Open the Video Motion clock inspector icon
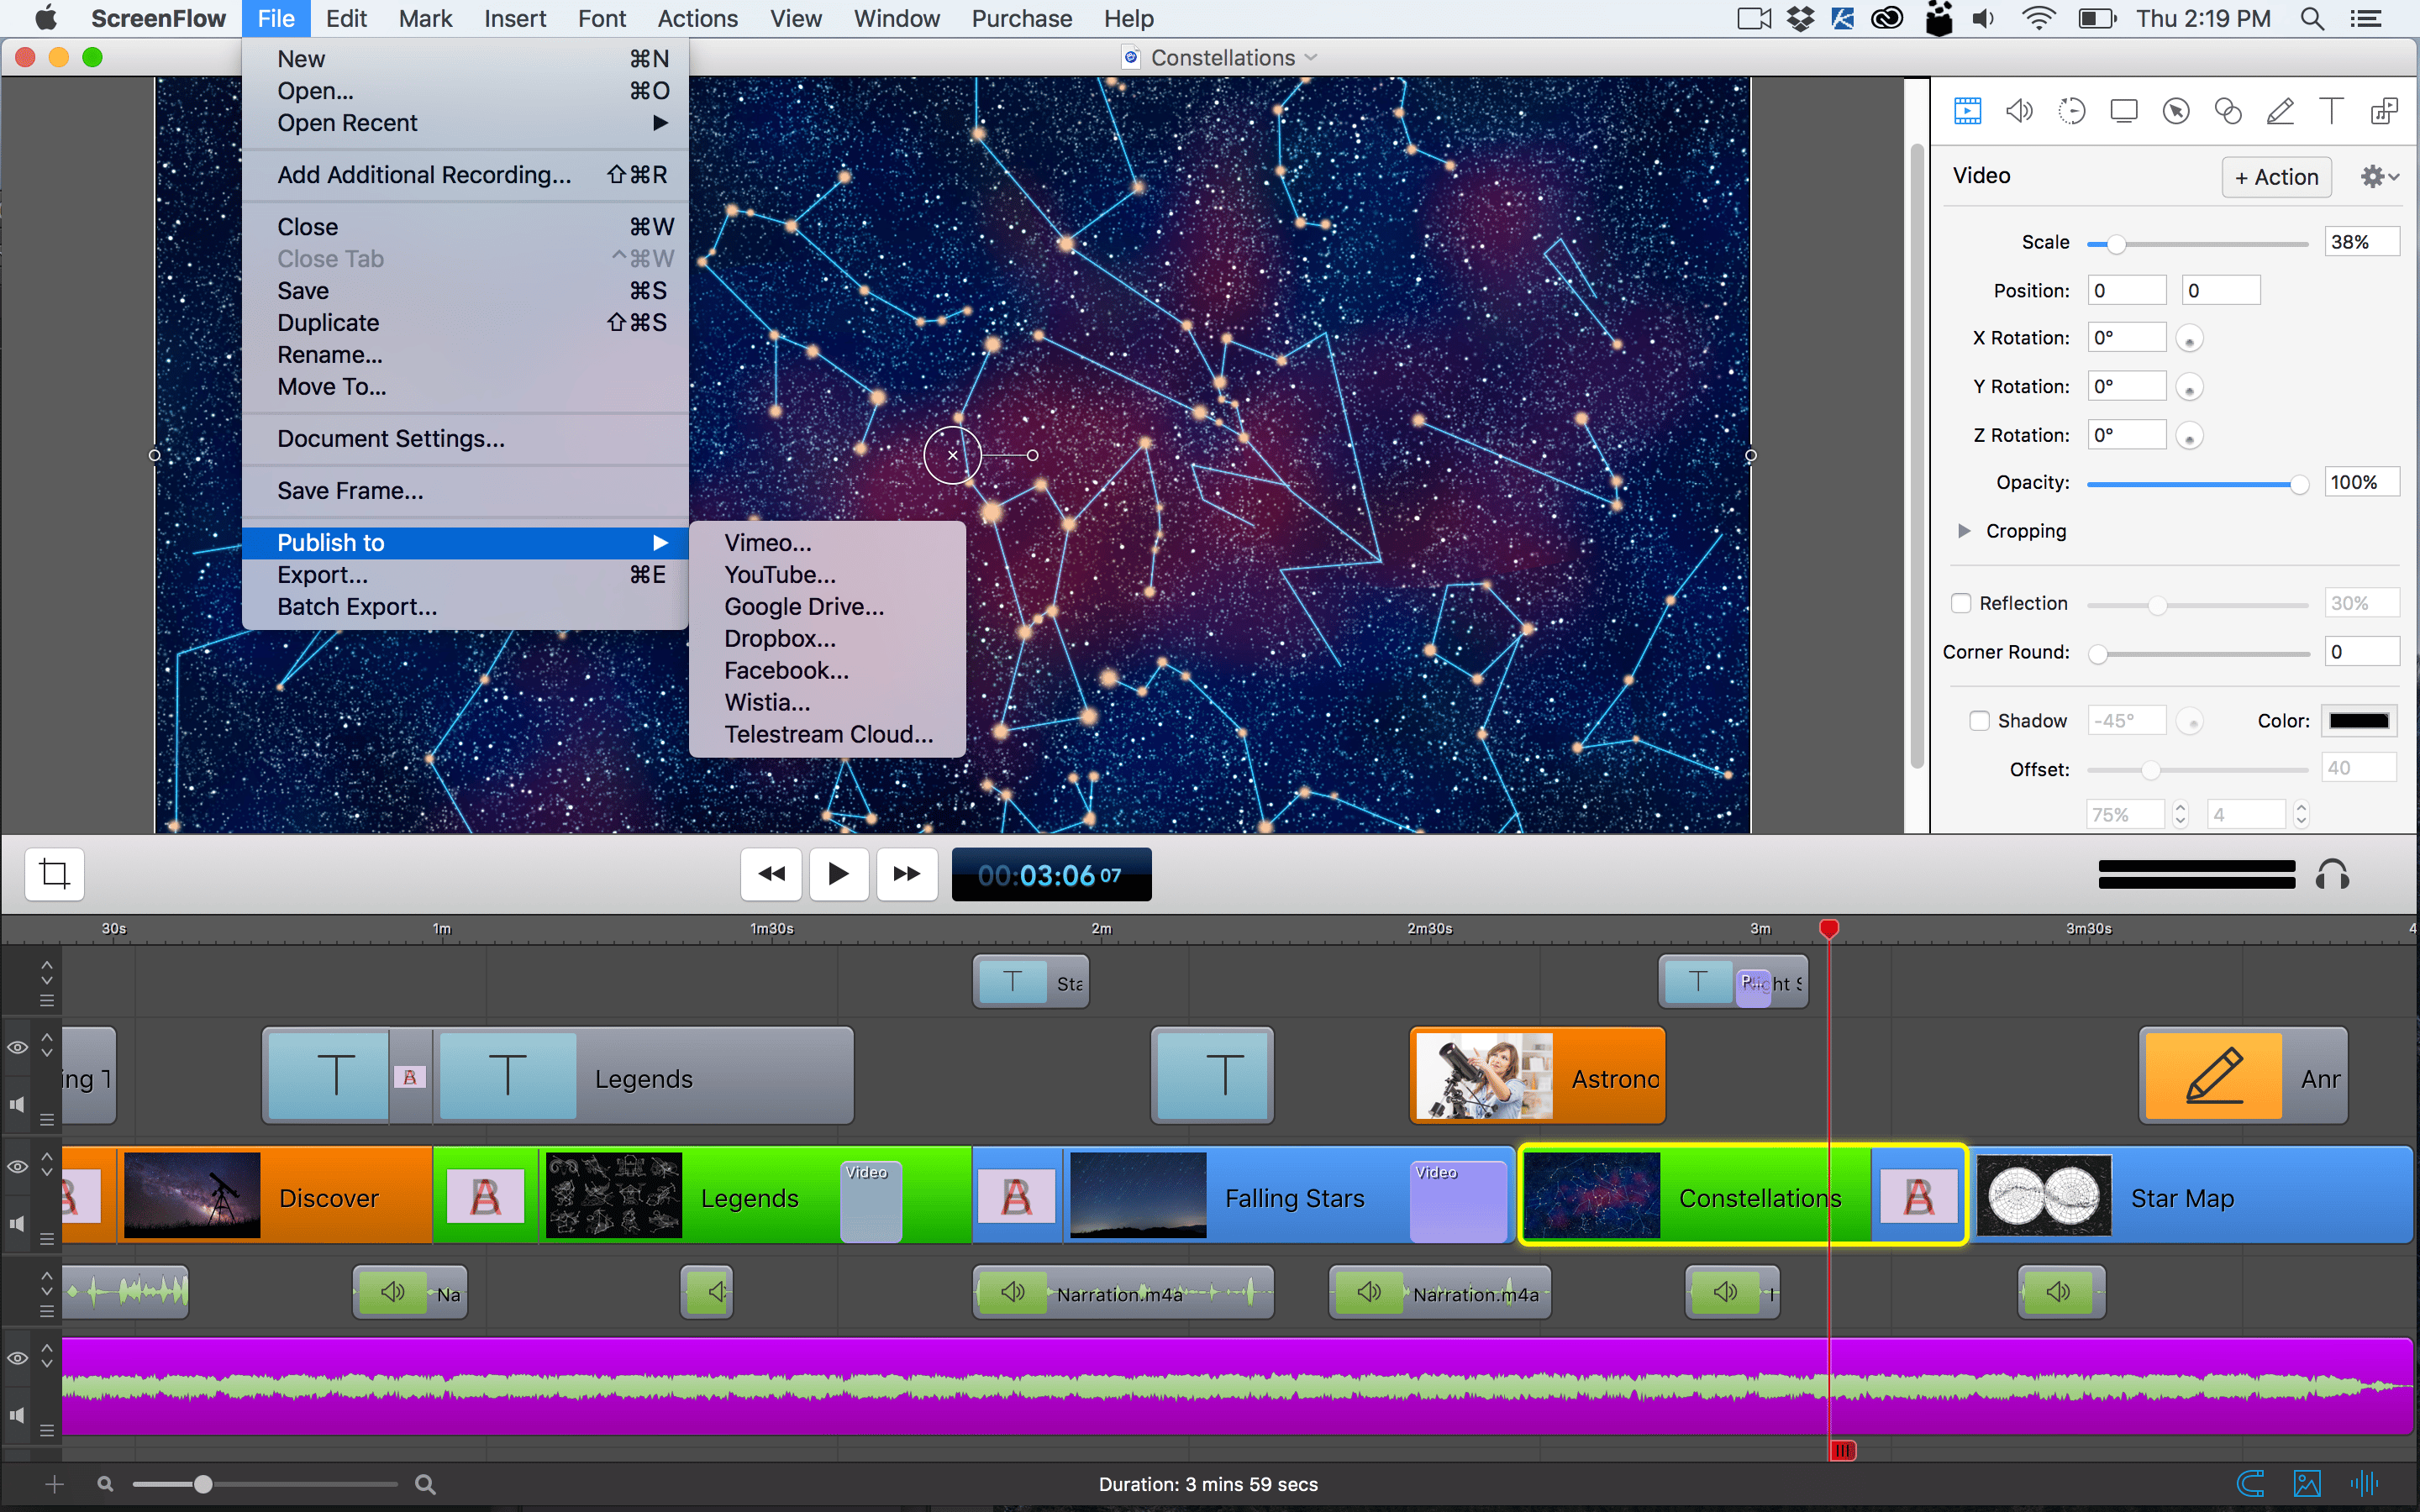This screenshot has height=1512, width=2420. pos(2072,110)
